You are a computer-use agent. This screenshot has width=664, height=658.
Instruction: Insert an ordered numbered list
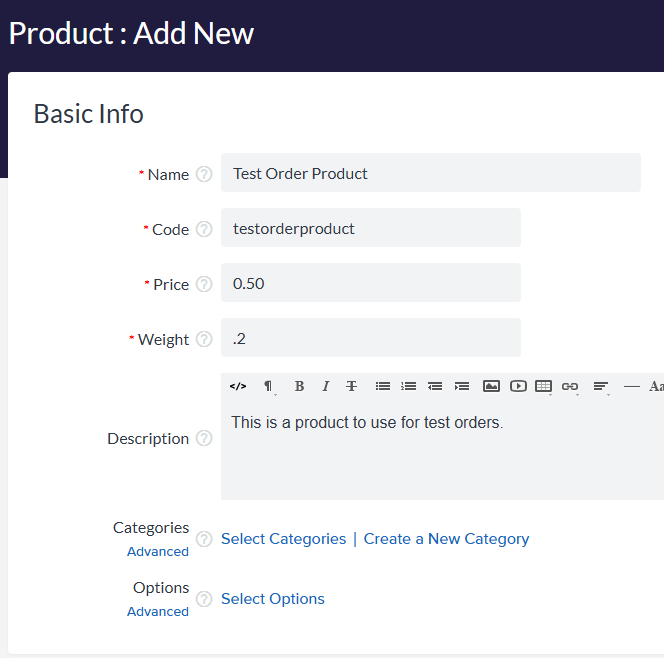pyautogui.click(x=409, y=386)
